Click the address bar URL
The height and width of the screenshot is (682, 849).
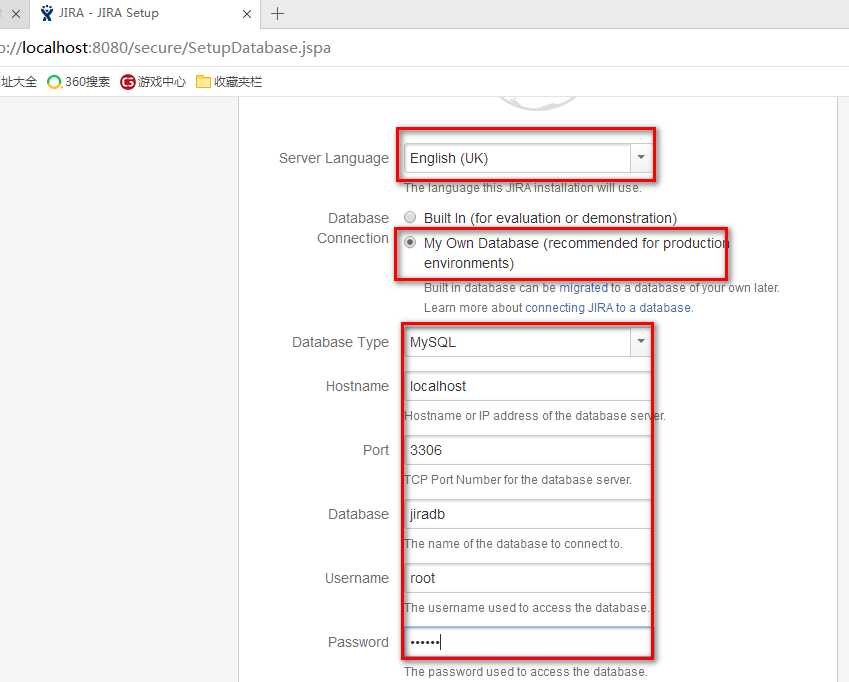[165, 48]
